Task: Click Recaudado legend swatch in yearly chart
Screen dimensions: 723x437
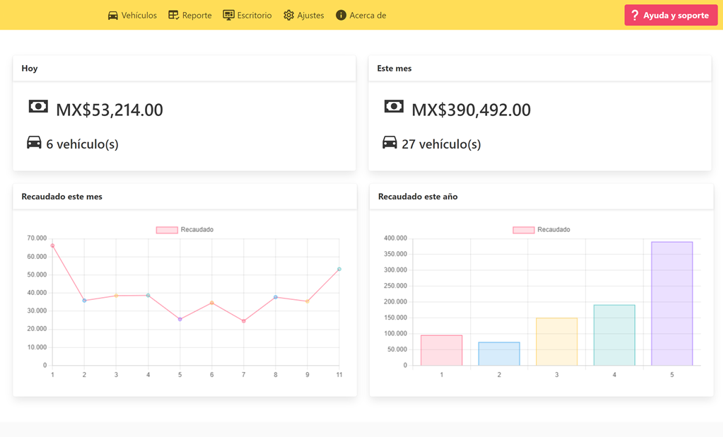Action: (523, 230)
